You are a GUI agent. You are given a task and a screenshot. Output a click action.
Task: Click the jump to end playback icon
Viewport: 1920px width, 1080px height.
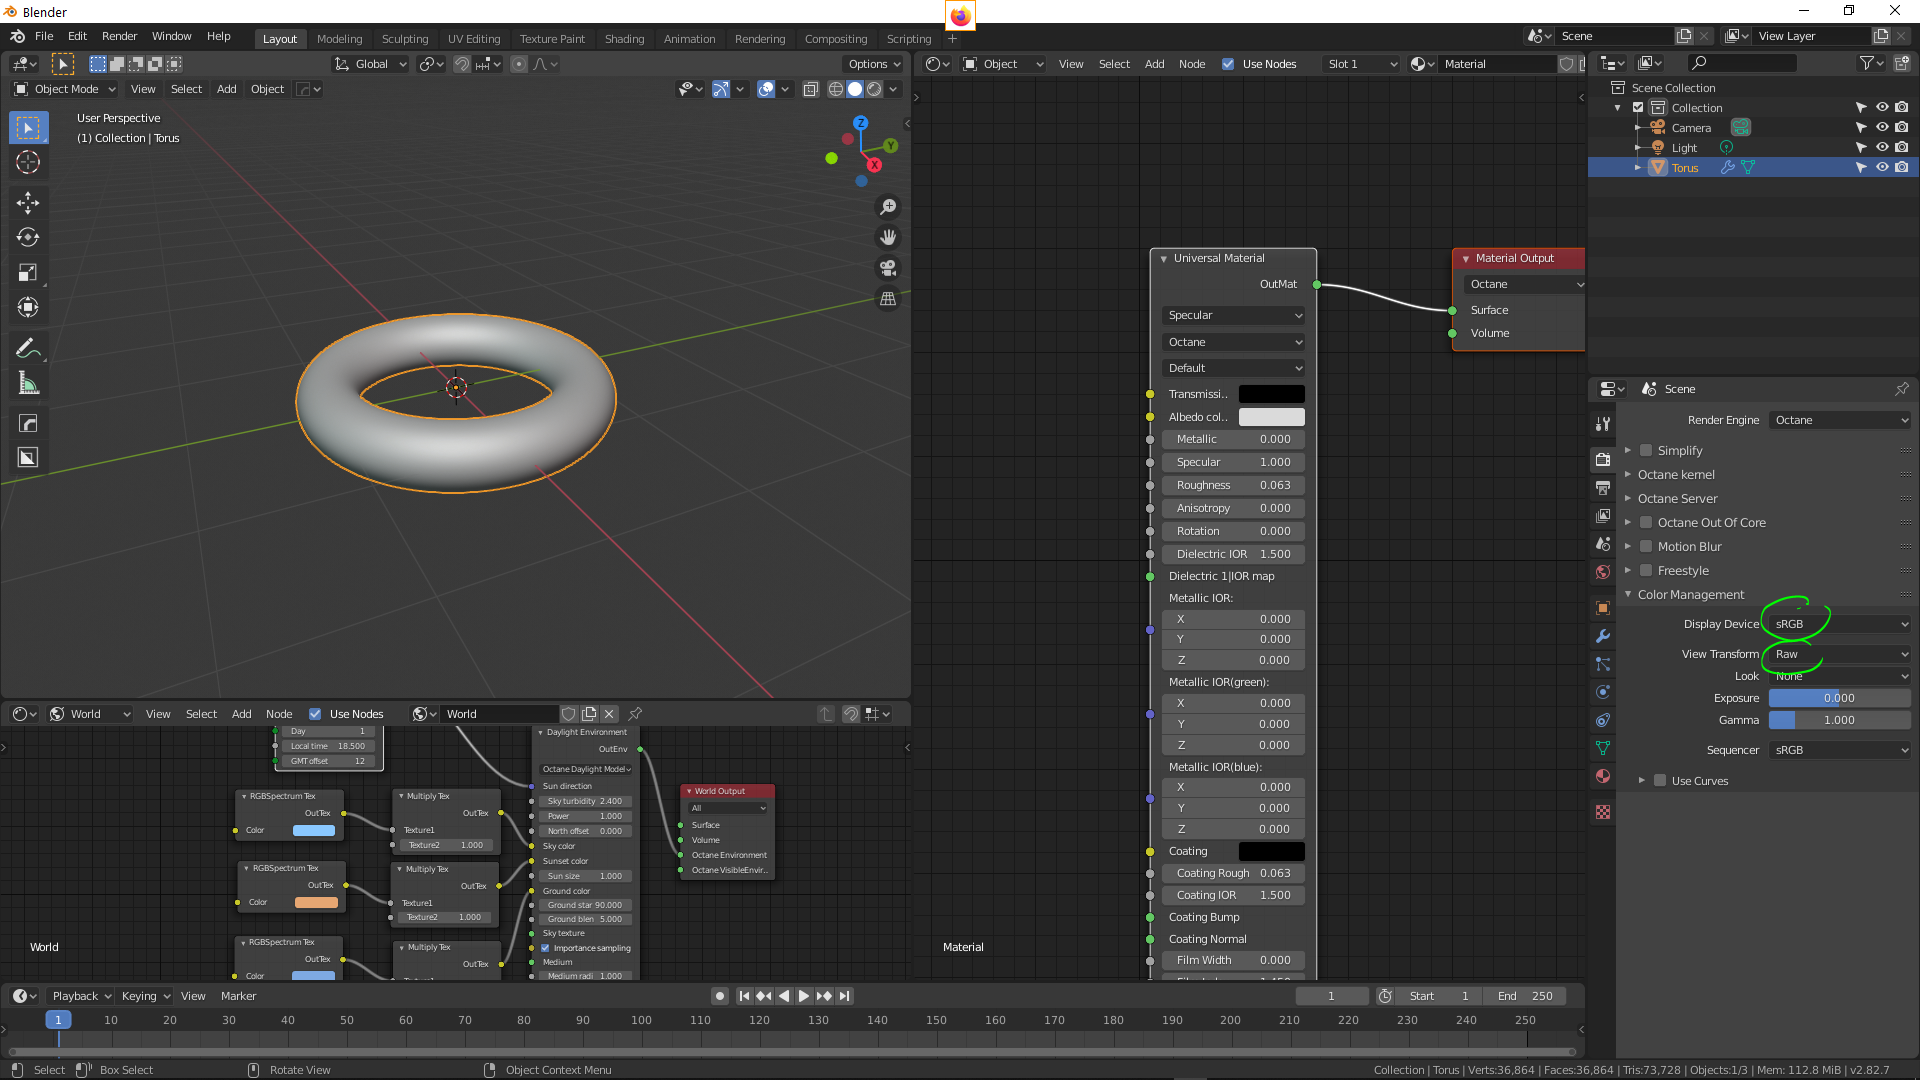coord(845,996)
